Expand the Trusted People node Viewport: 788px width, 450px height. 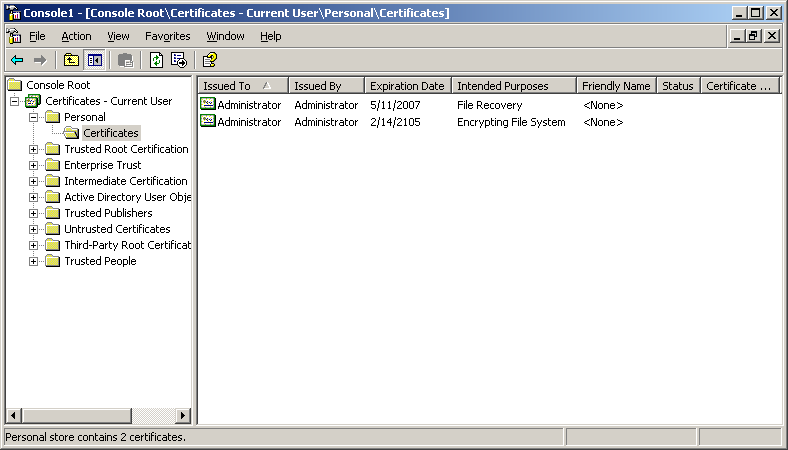coord(33,261)
